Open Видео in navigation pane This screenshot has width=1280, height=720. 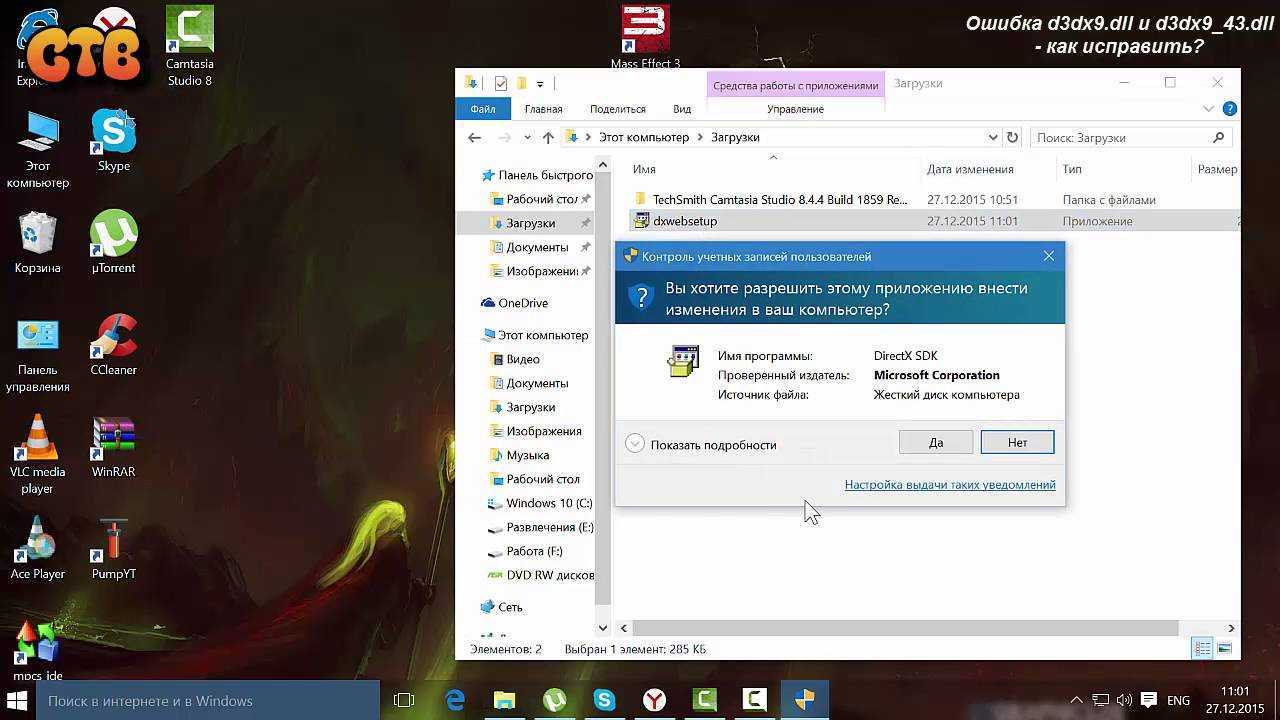(523, 359)
